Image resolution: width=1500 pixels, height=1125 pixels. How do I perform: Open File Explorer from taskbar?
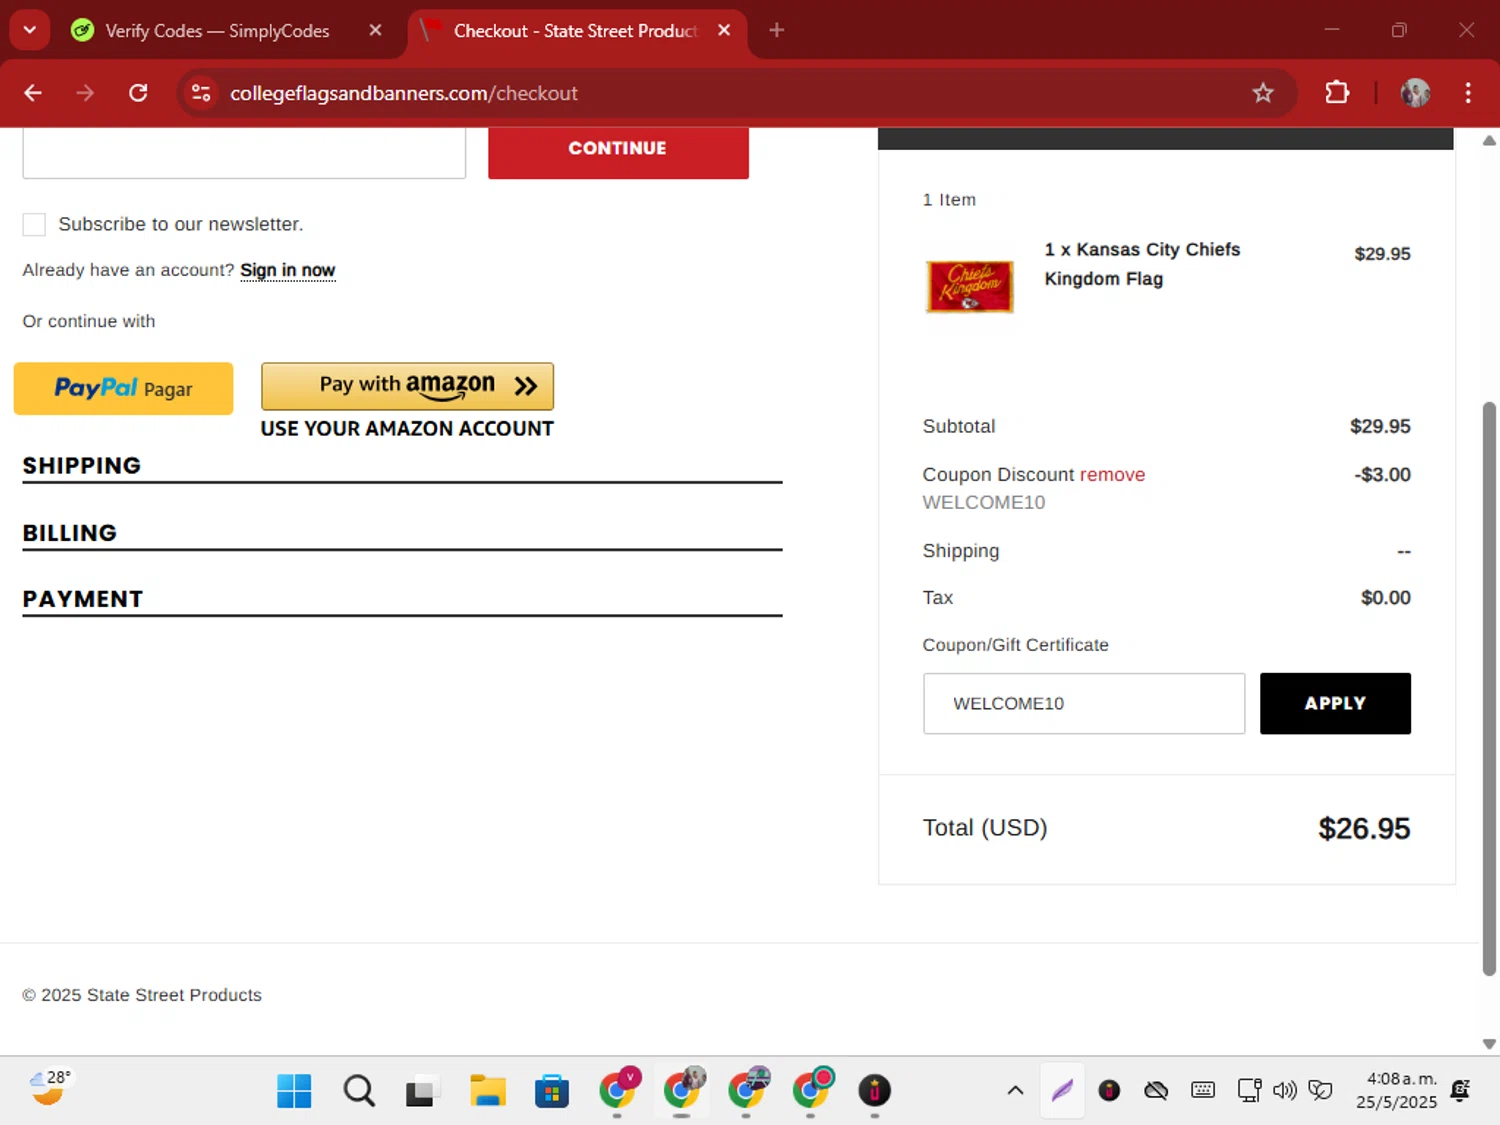coord(487,1091)
